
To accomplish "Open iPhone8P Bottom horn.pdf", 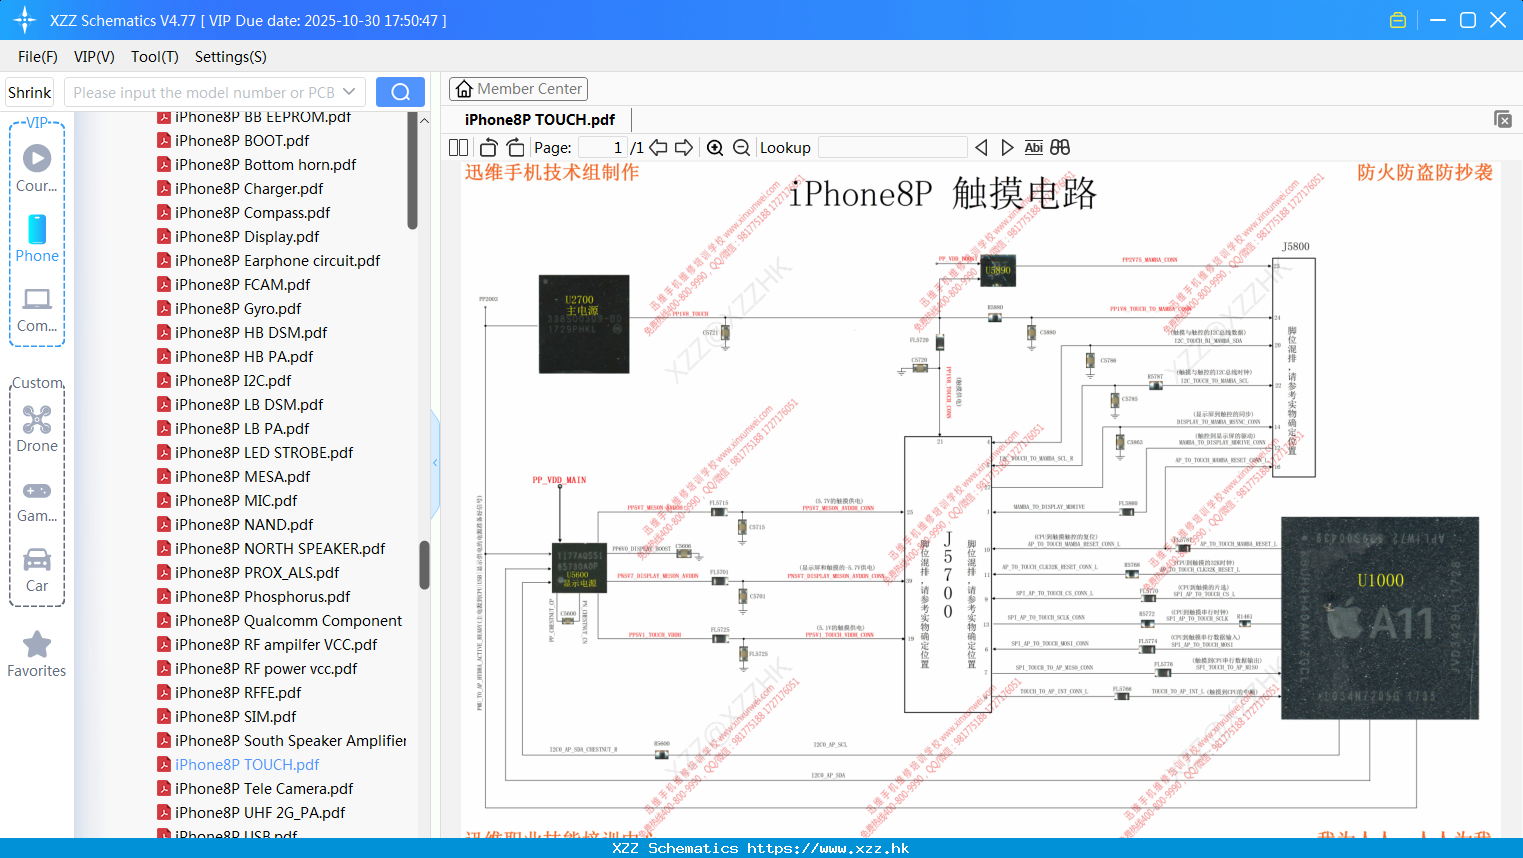I will tap(265, 165).
